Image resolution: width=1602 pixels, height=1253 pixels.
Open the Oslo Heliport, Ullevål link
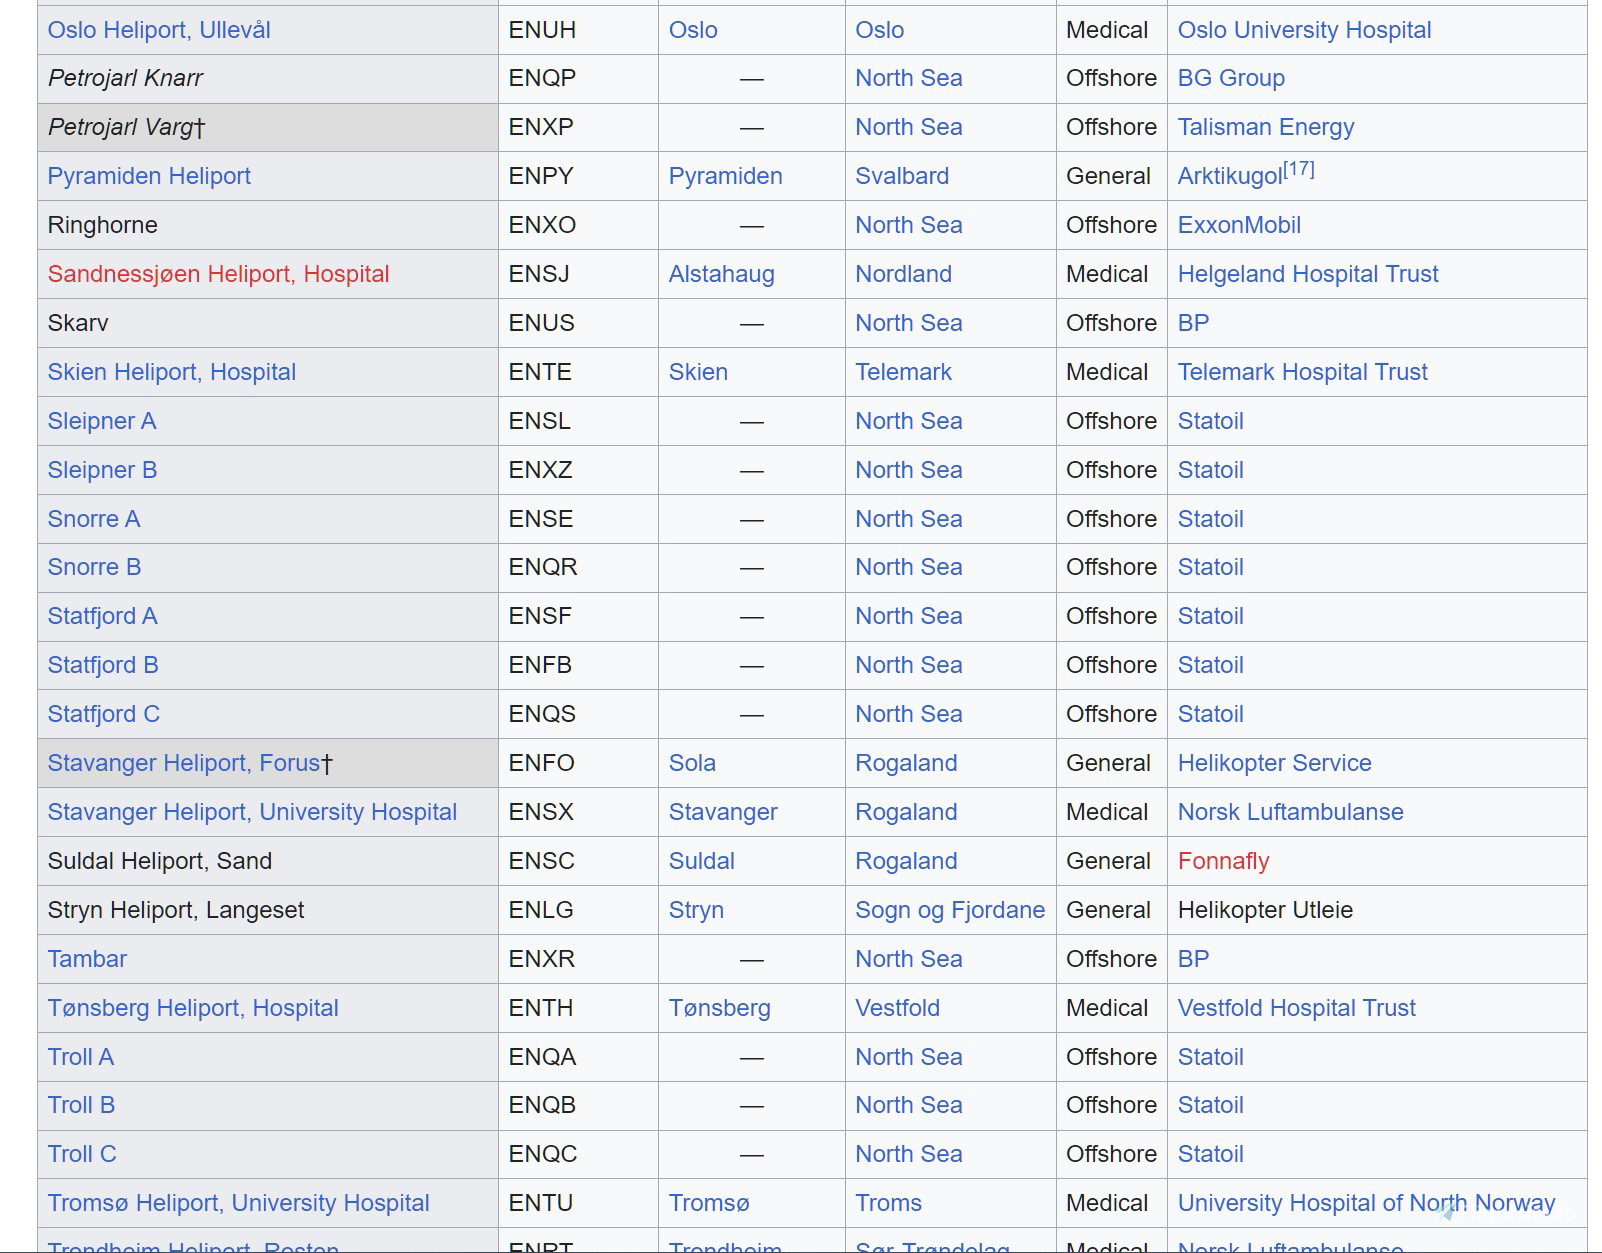tap(159, 30)
